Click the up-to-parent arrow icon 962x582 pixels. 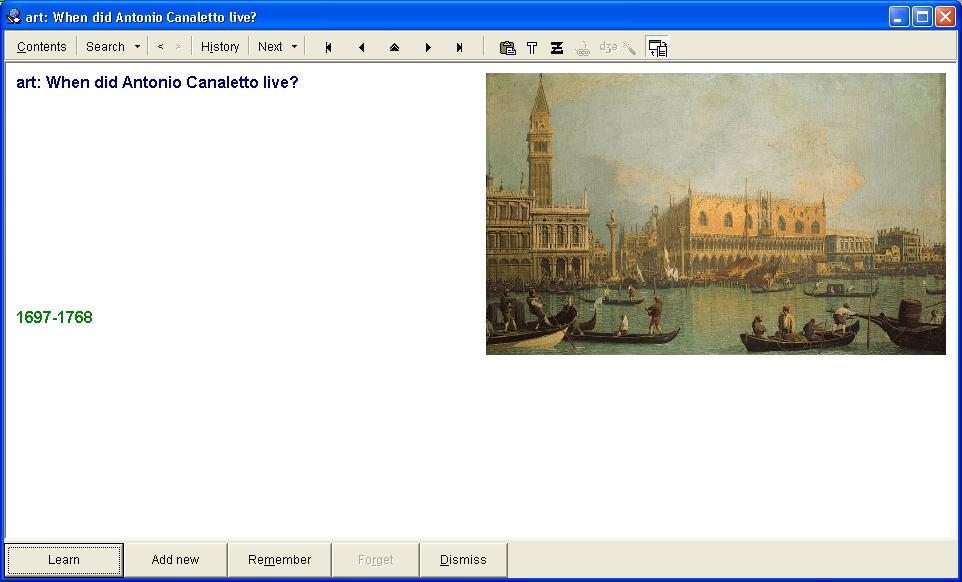394,47
